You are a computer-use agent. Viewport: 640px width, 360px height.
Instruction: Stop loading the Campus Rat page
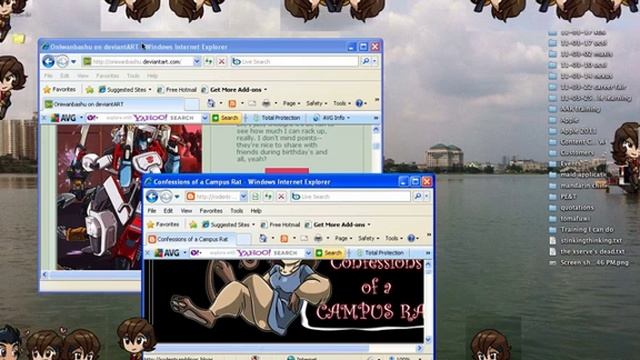click(281, 197)
